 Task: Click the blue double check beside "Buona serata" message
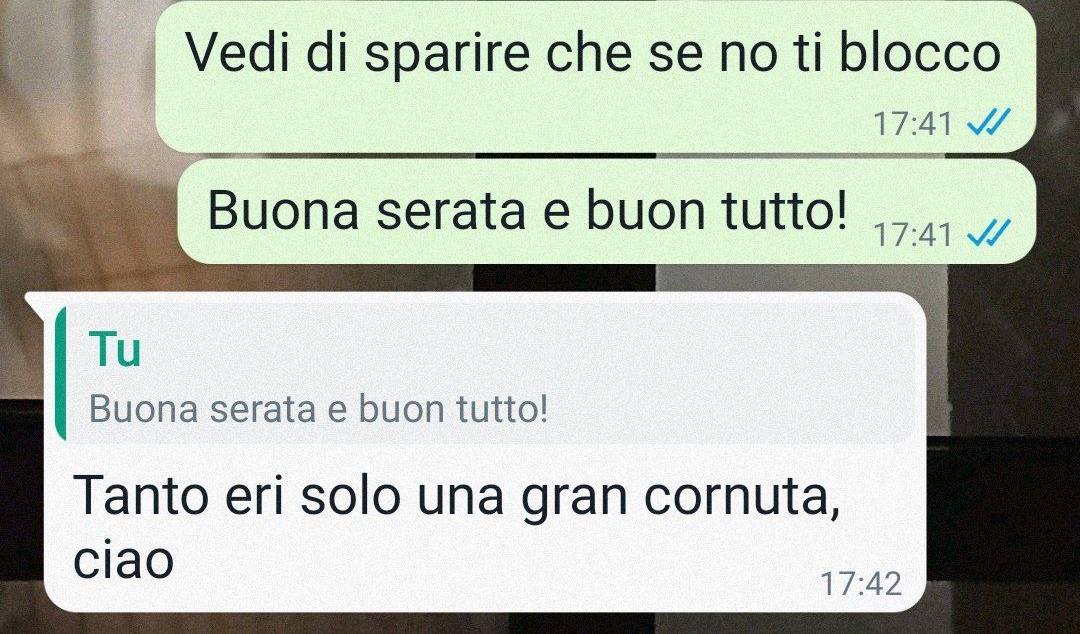click(989, 234)
